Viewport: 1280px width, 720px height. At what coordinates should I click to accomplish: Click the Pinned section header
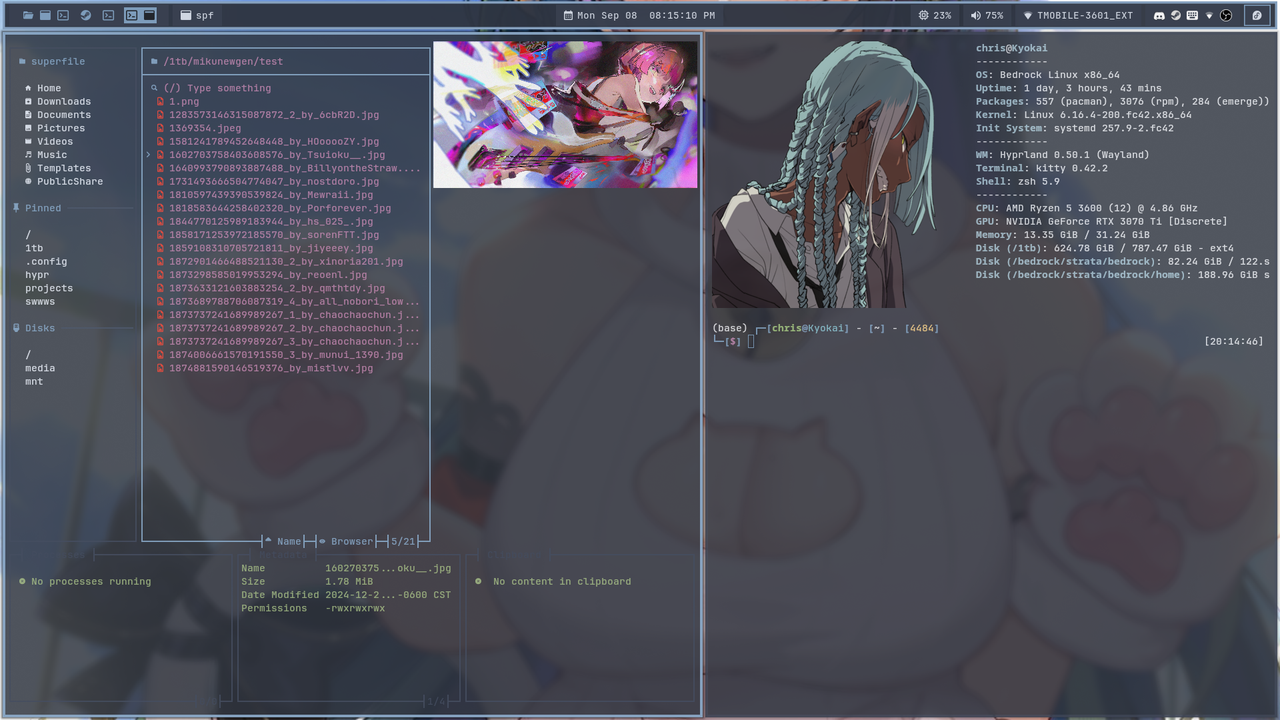tap(37, 208)
